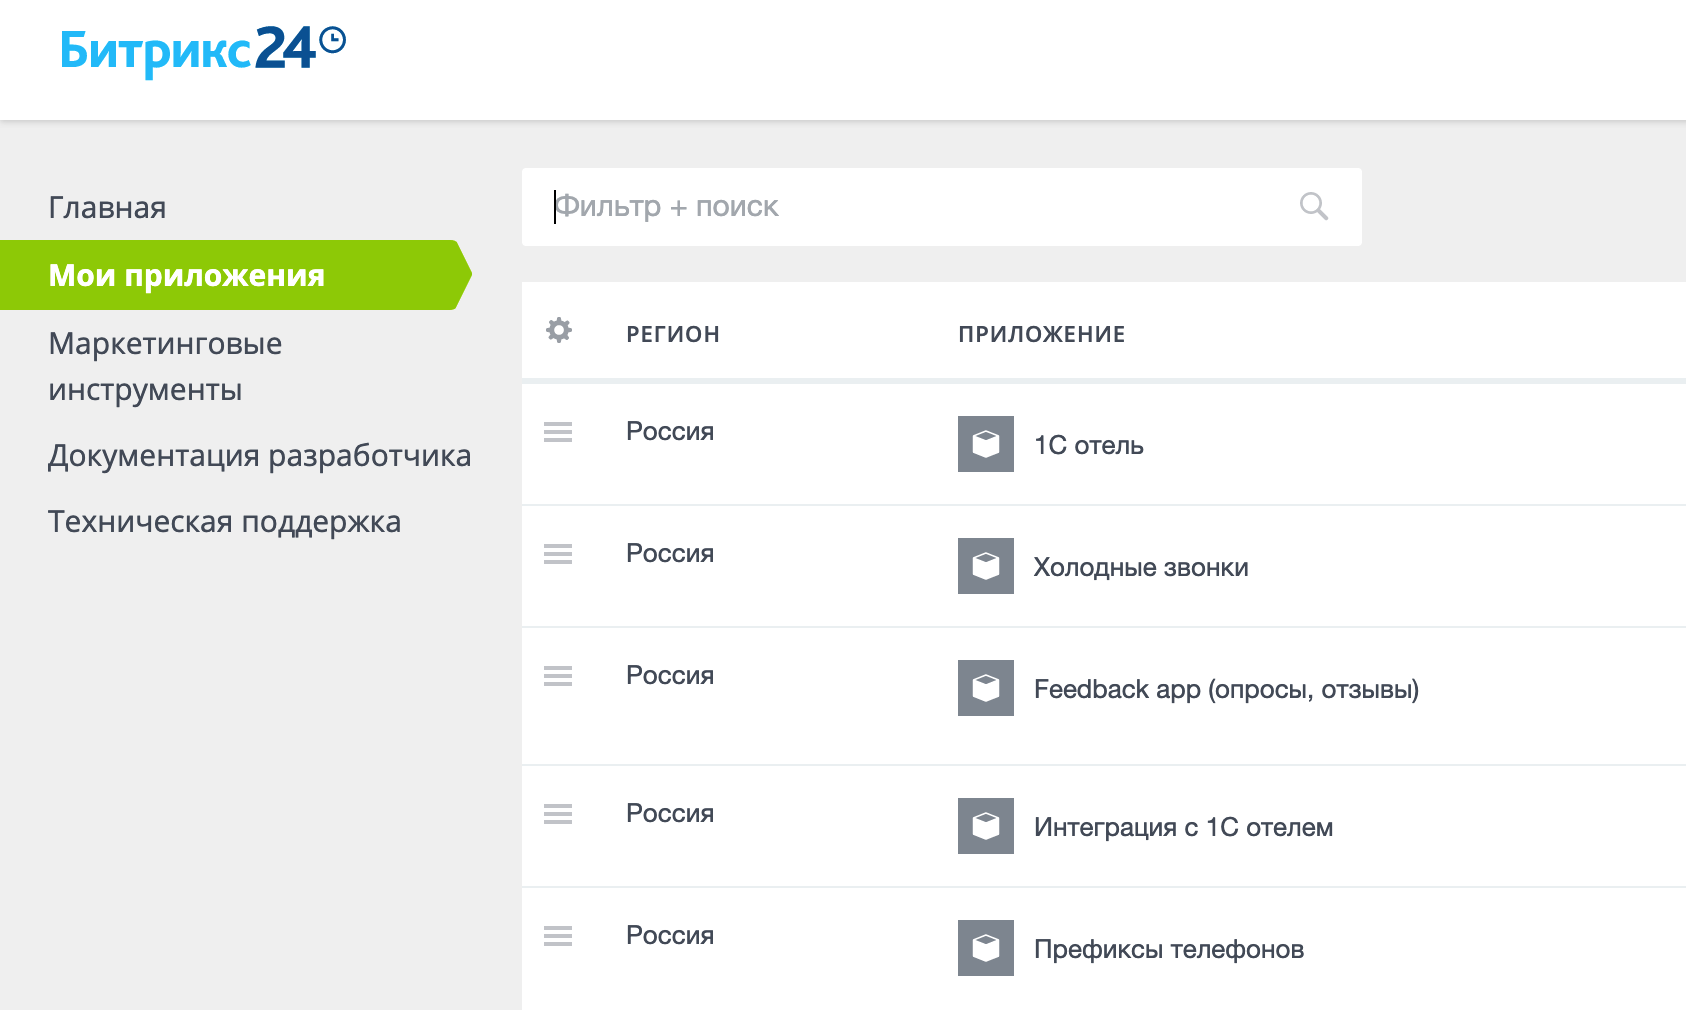This screenshot has width=1686, height=1010.
Task: Click the Feedback app box icon
Action: (986, 688)
